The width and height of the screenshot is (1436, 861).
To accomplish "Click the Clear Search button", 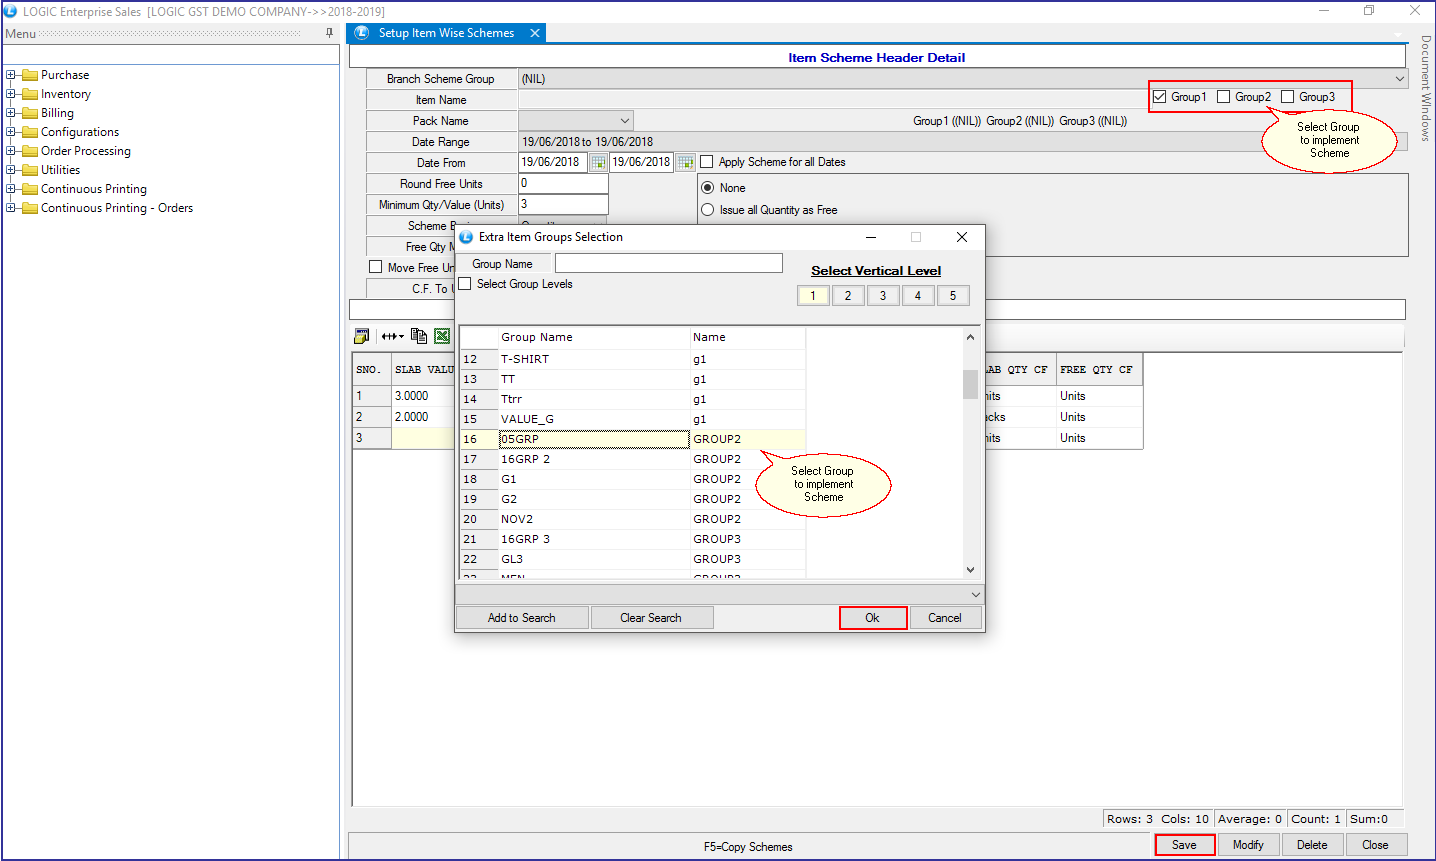I will click(651, 618).
